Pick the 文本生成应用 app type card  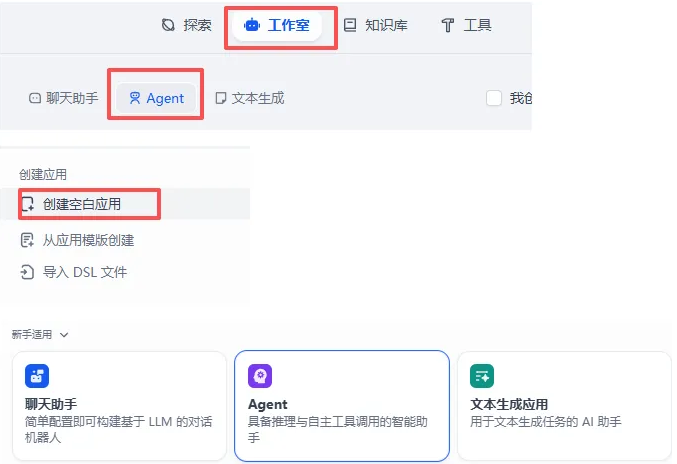(564, 405)
